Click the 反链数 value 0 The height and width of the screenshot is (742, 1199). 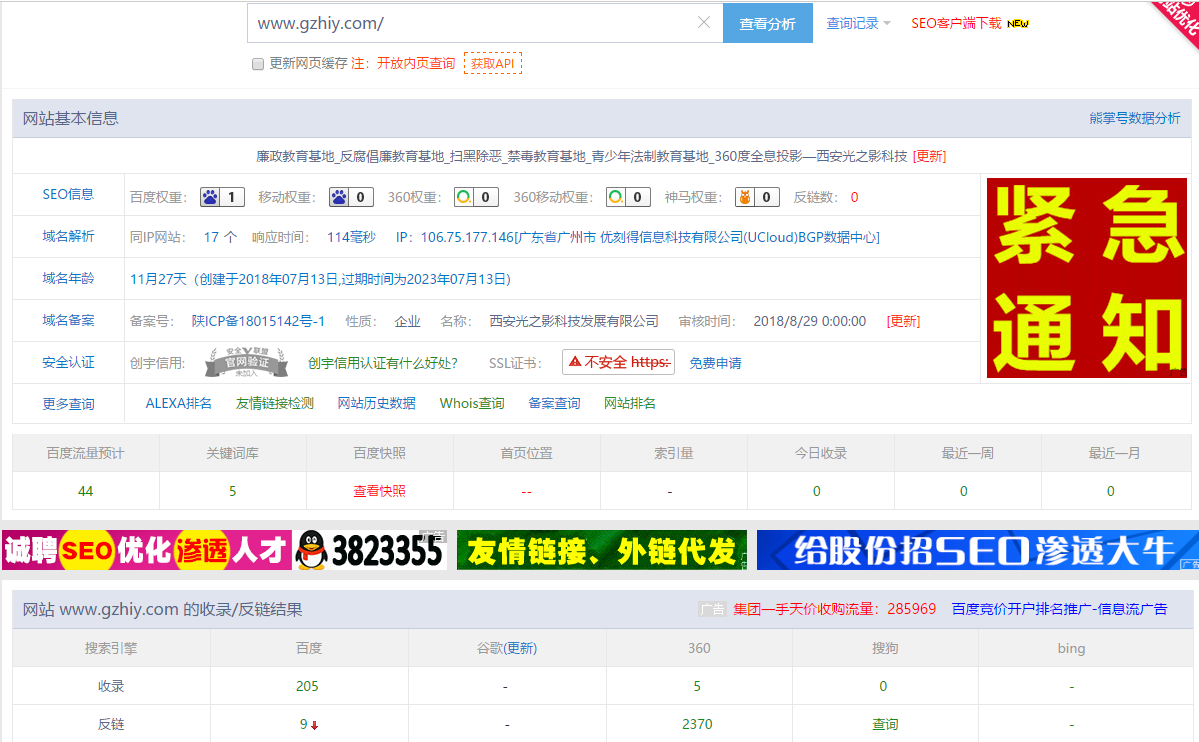point(854,197)
